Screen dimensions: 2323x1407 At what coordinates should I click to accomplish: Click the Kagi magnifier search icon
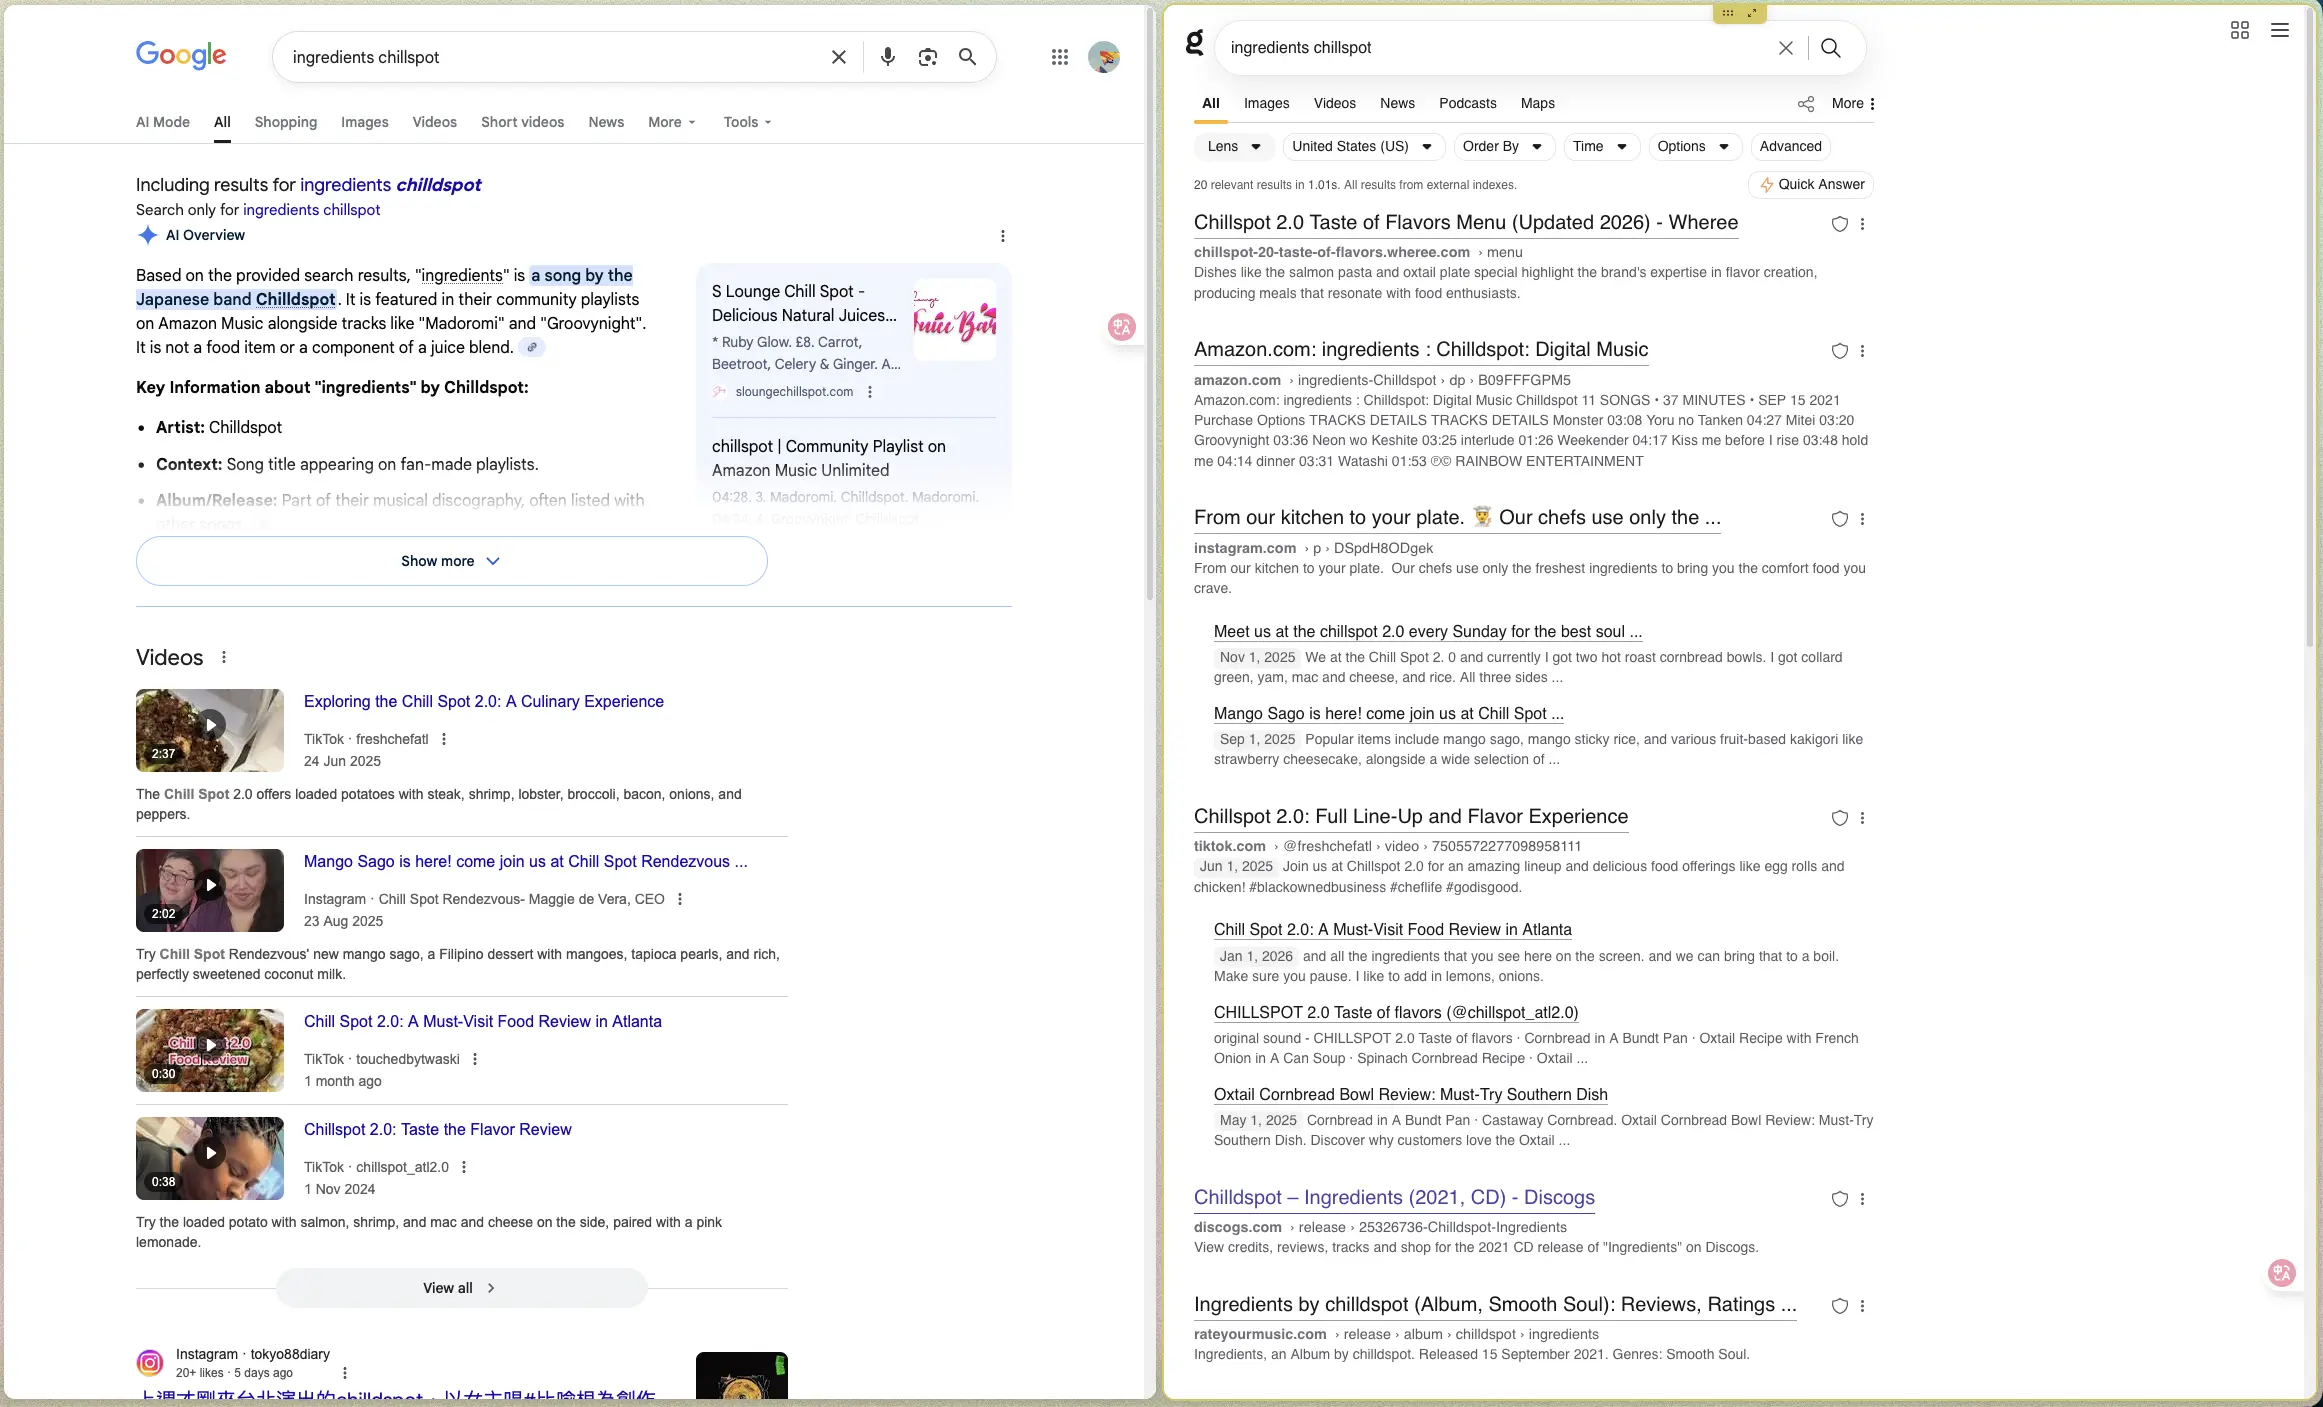pos(1831,48)
